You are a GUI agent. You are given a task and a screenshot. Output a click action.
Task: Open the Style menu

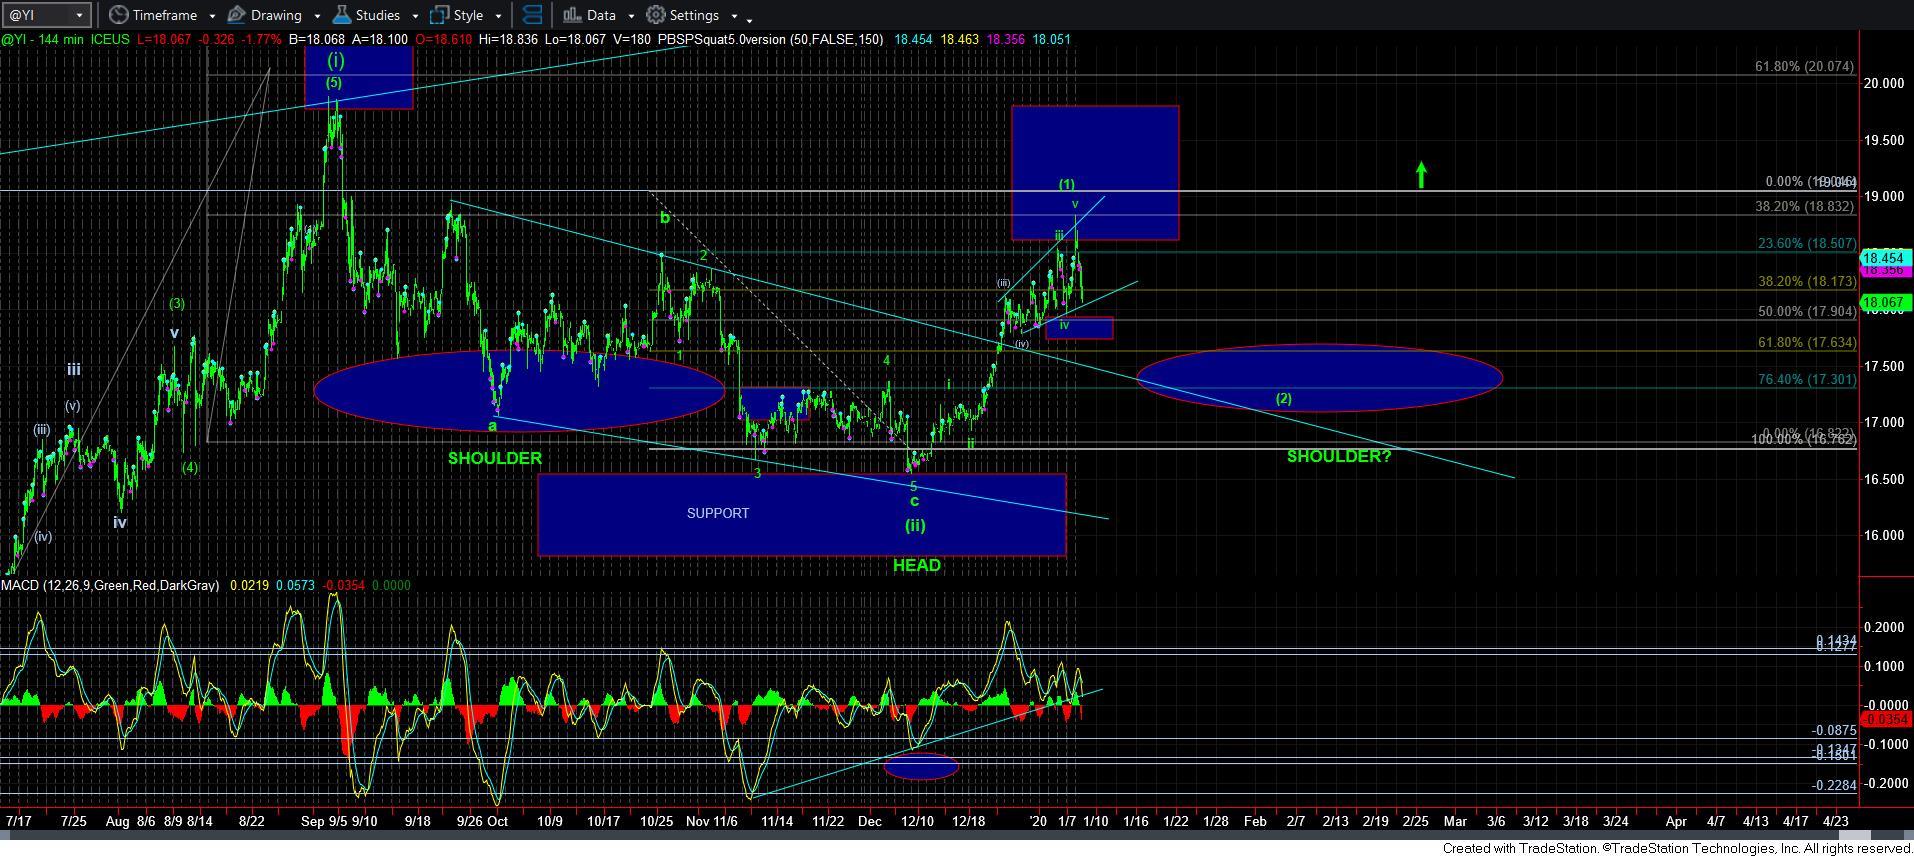click(468, 15)
